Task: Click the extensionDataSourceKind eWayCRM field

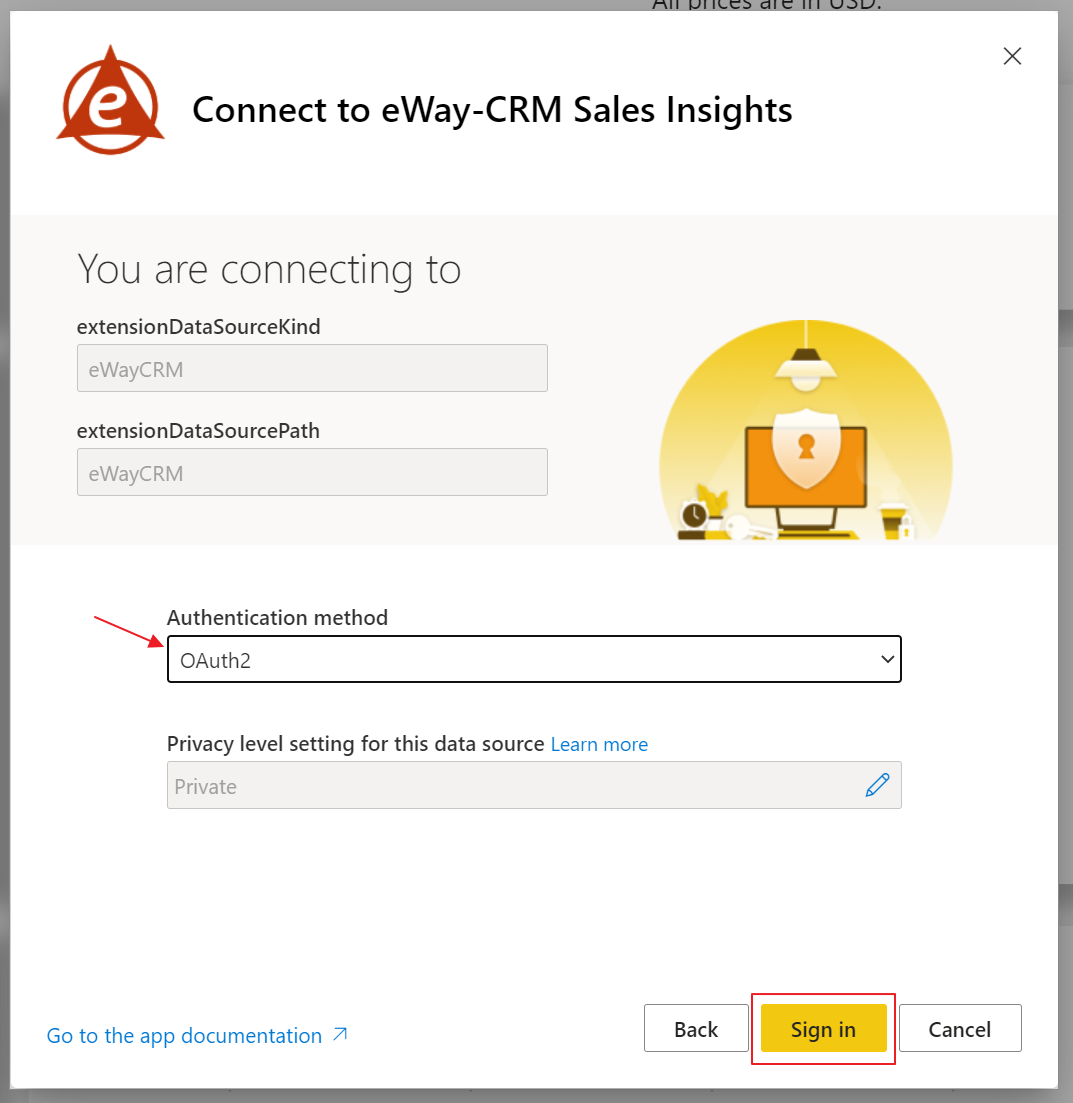Action: point(312,368)
